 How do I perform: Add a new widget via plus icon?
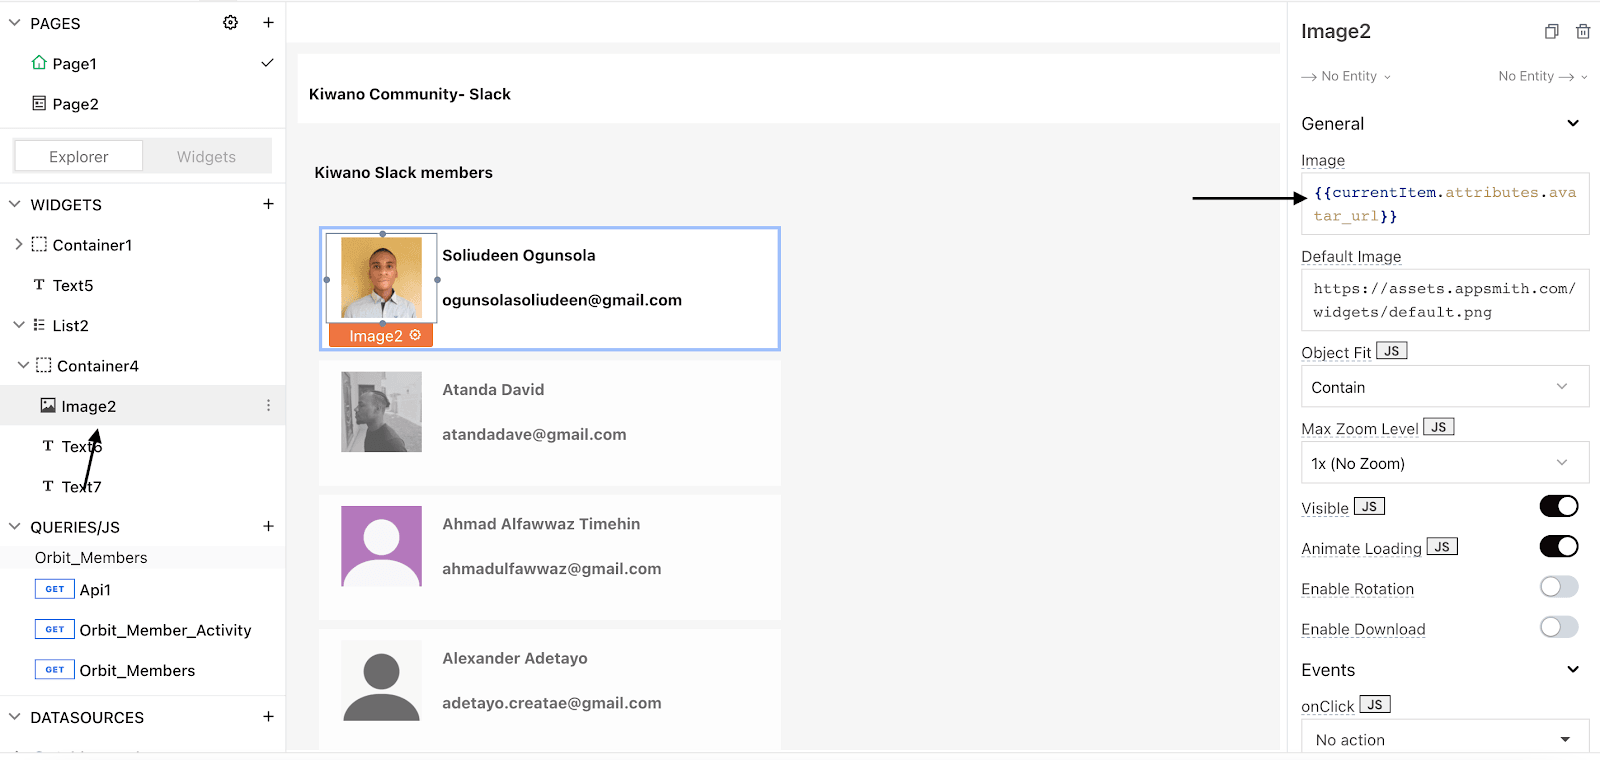click(x=268, y=204)
